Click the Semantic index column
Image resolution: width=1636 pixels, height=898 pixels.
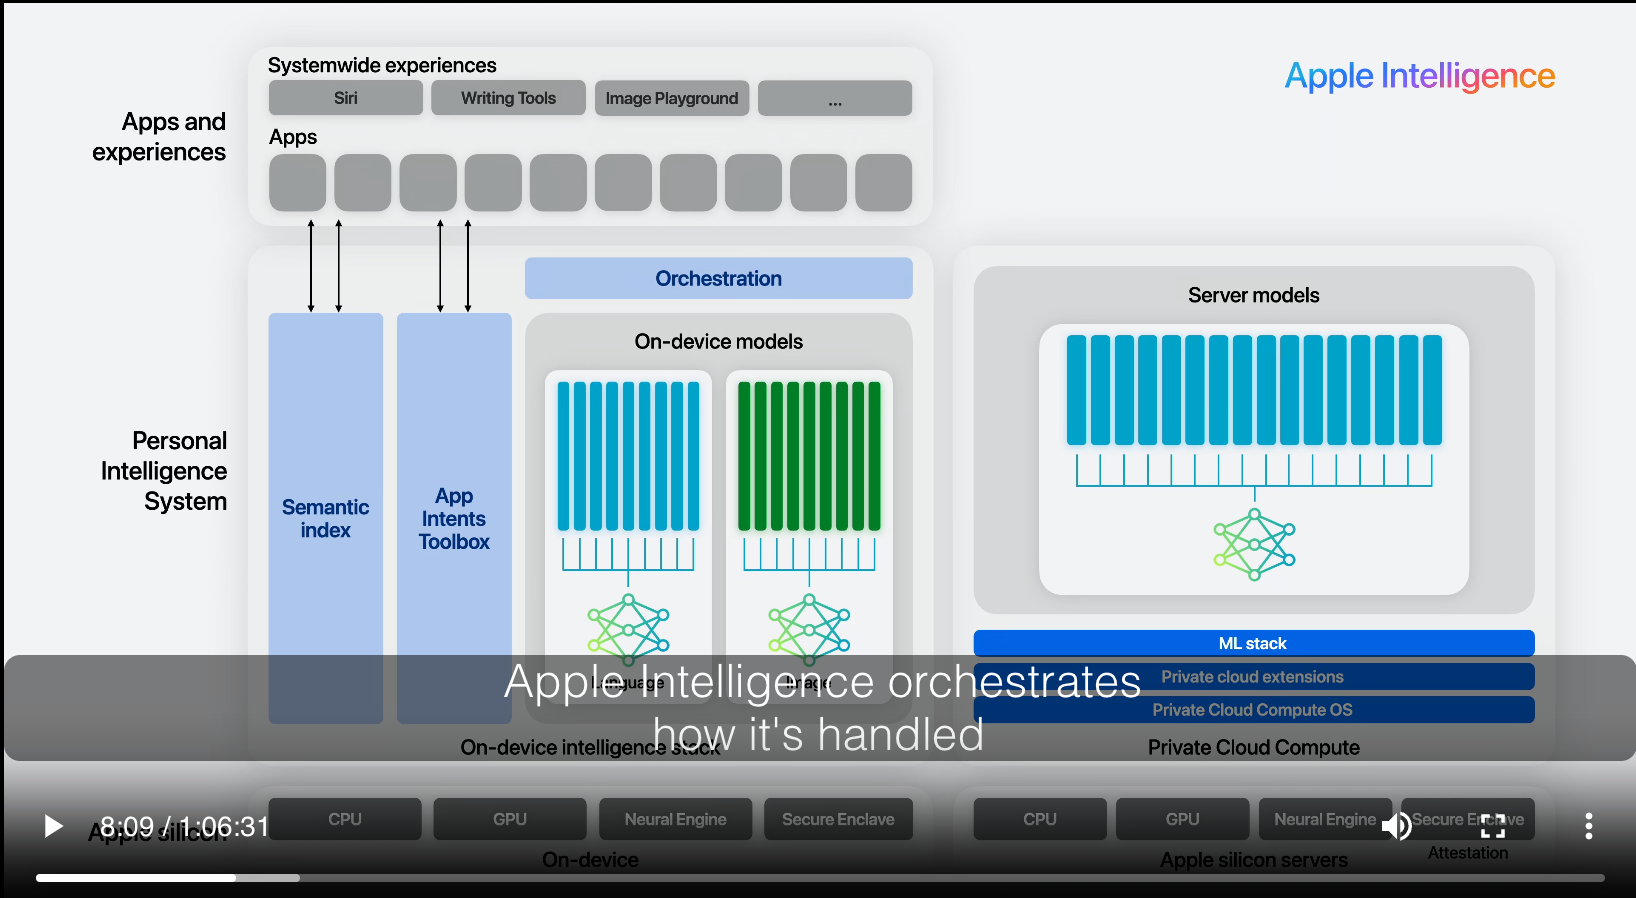pos(325,518)
